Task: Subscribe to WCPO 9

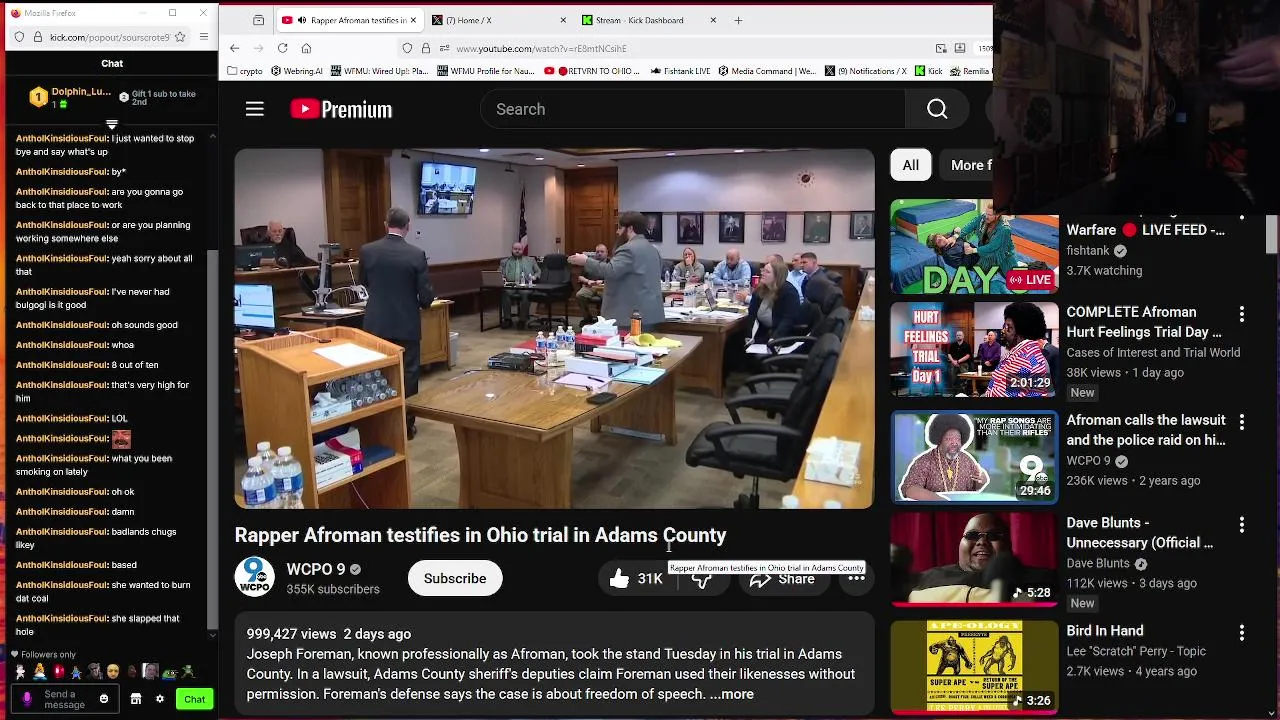Action: click(455, 578)
